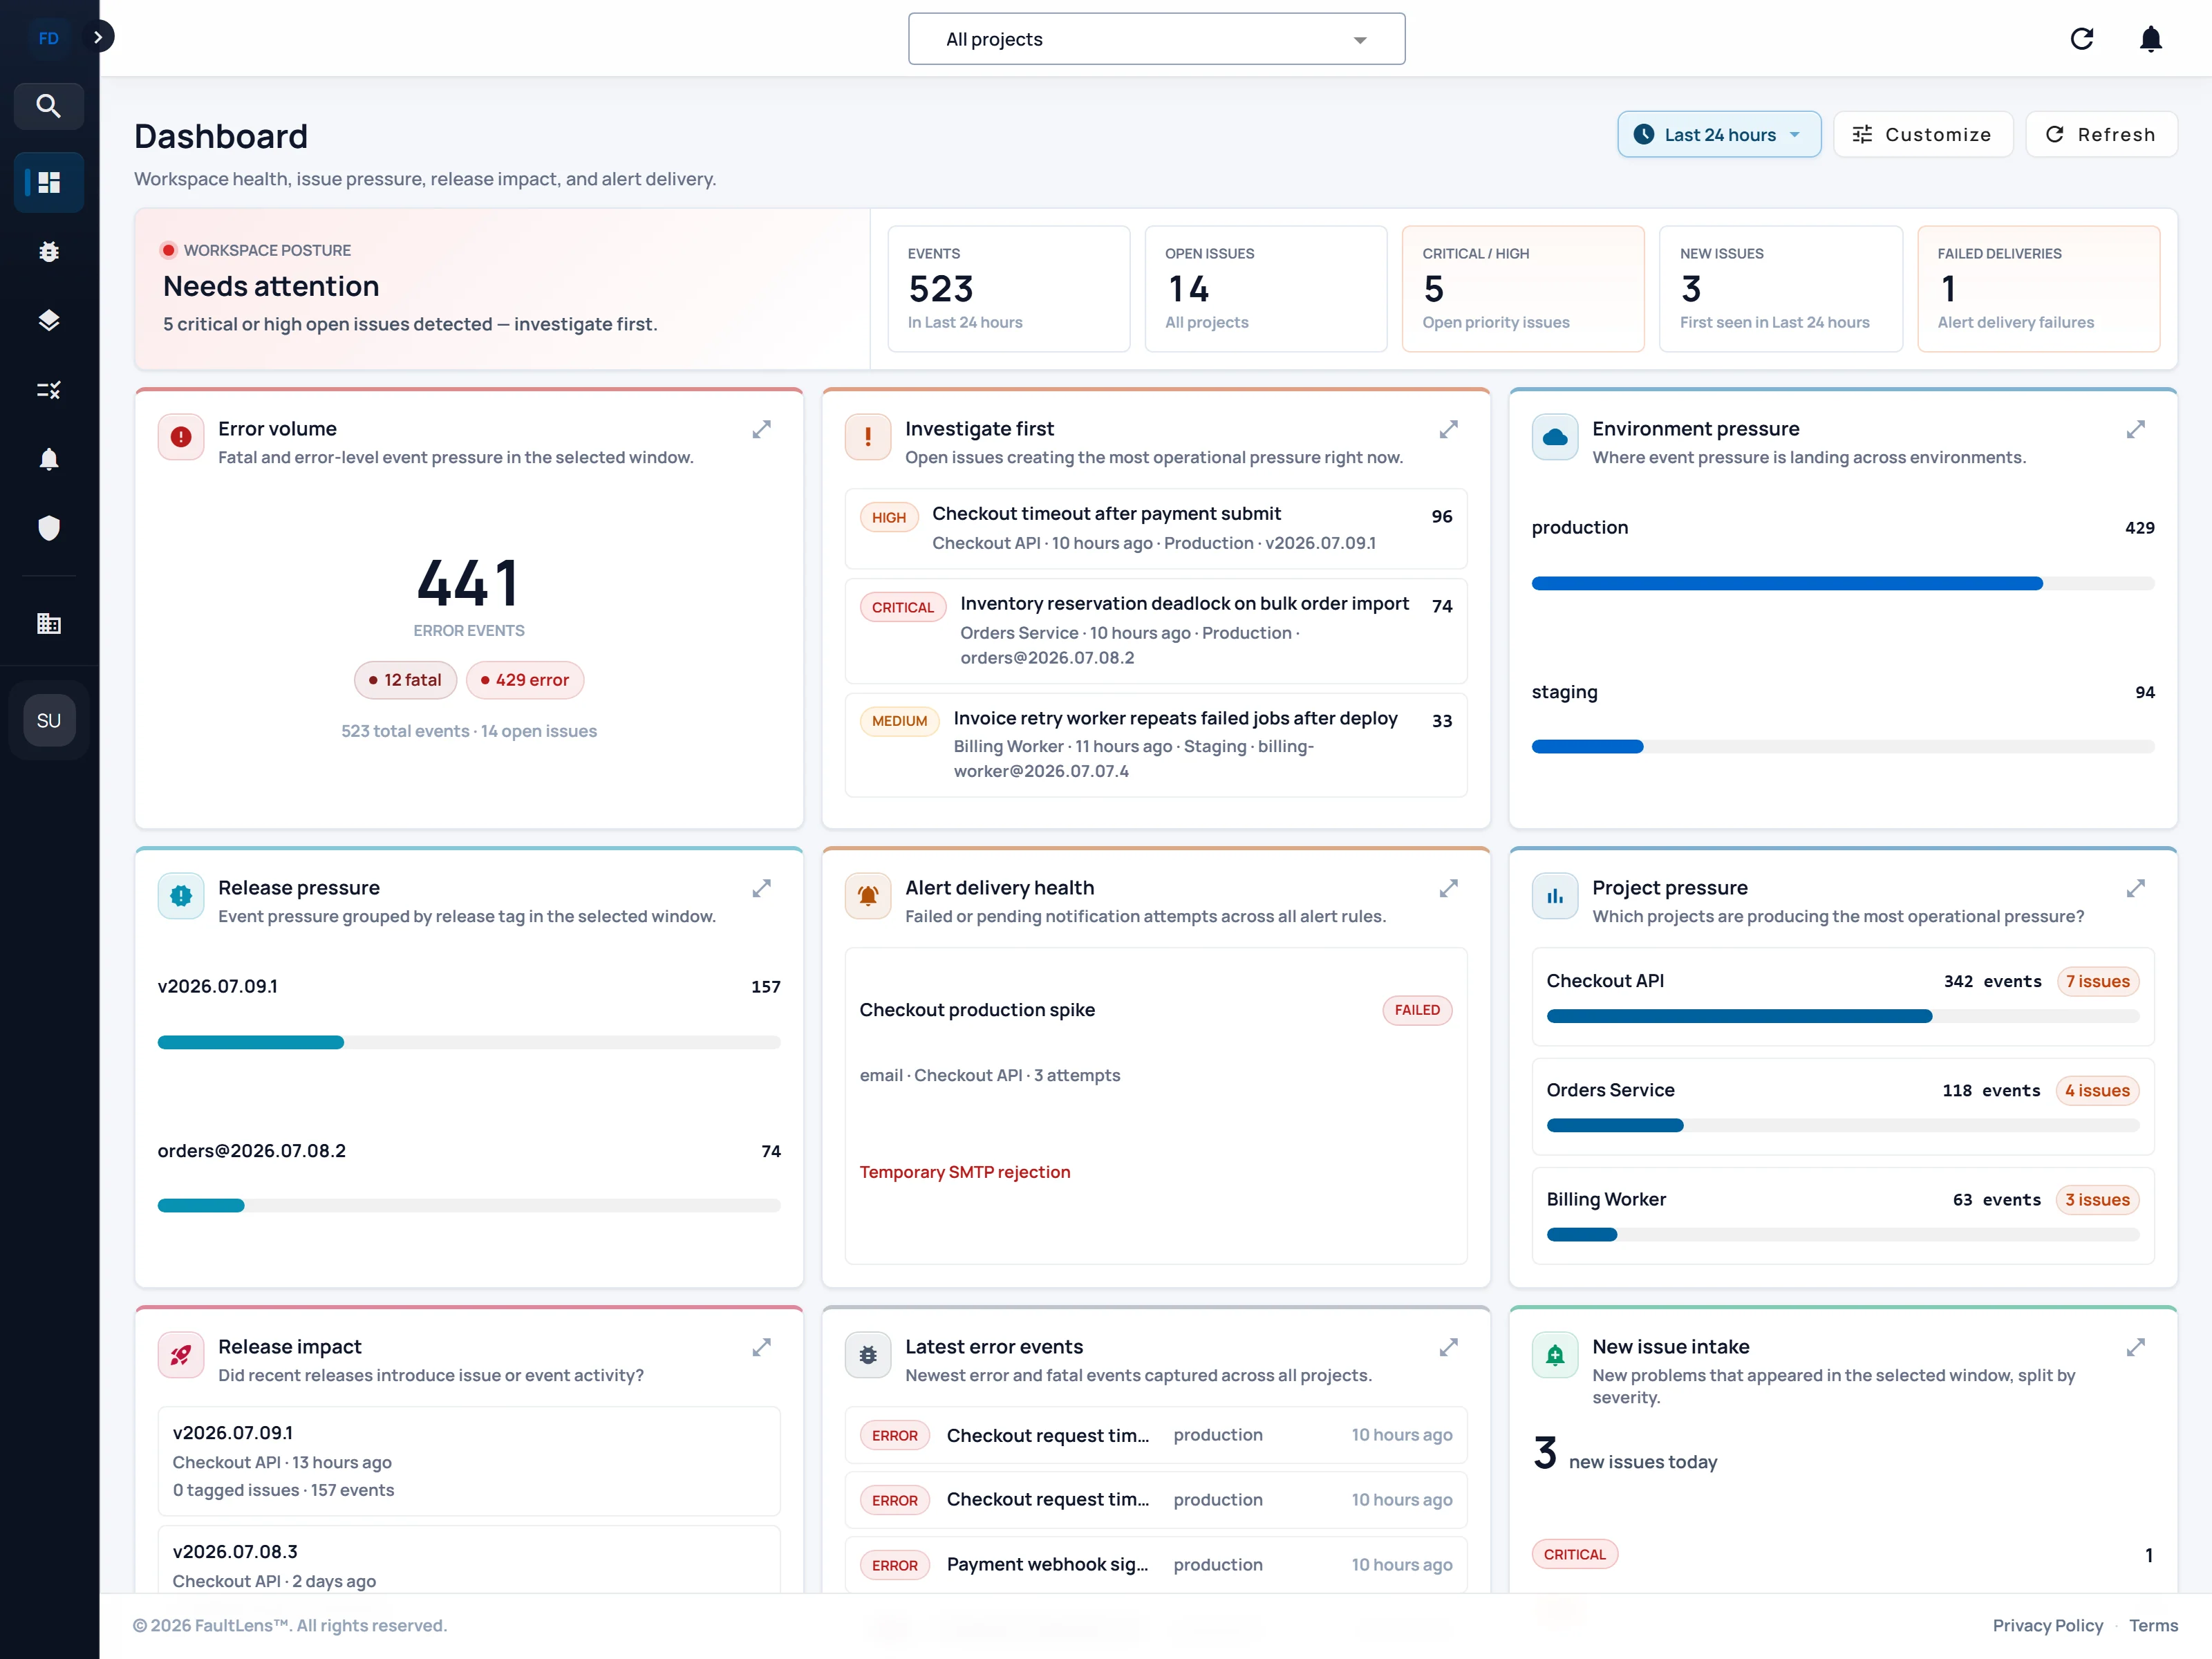Click the CRITICAL severity badge in New issue intake
Viewport: 2212px width, 1659px height.
coord(1574,1555)
